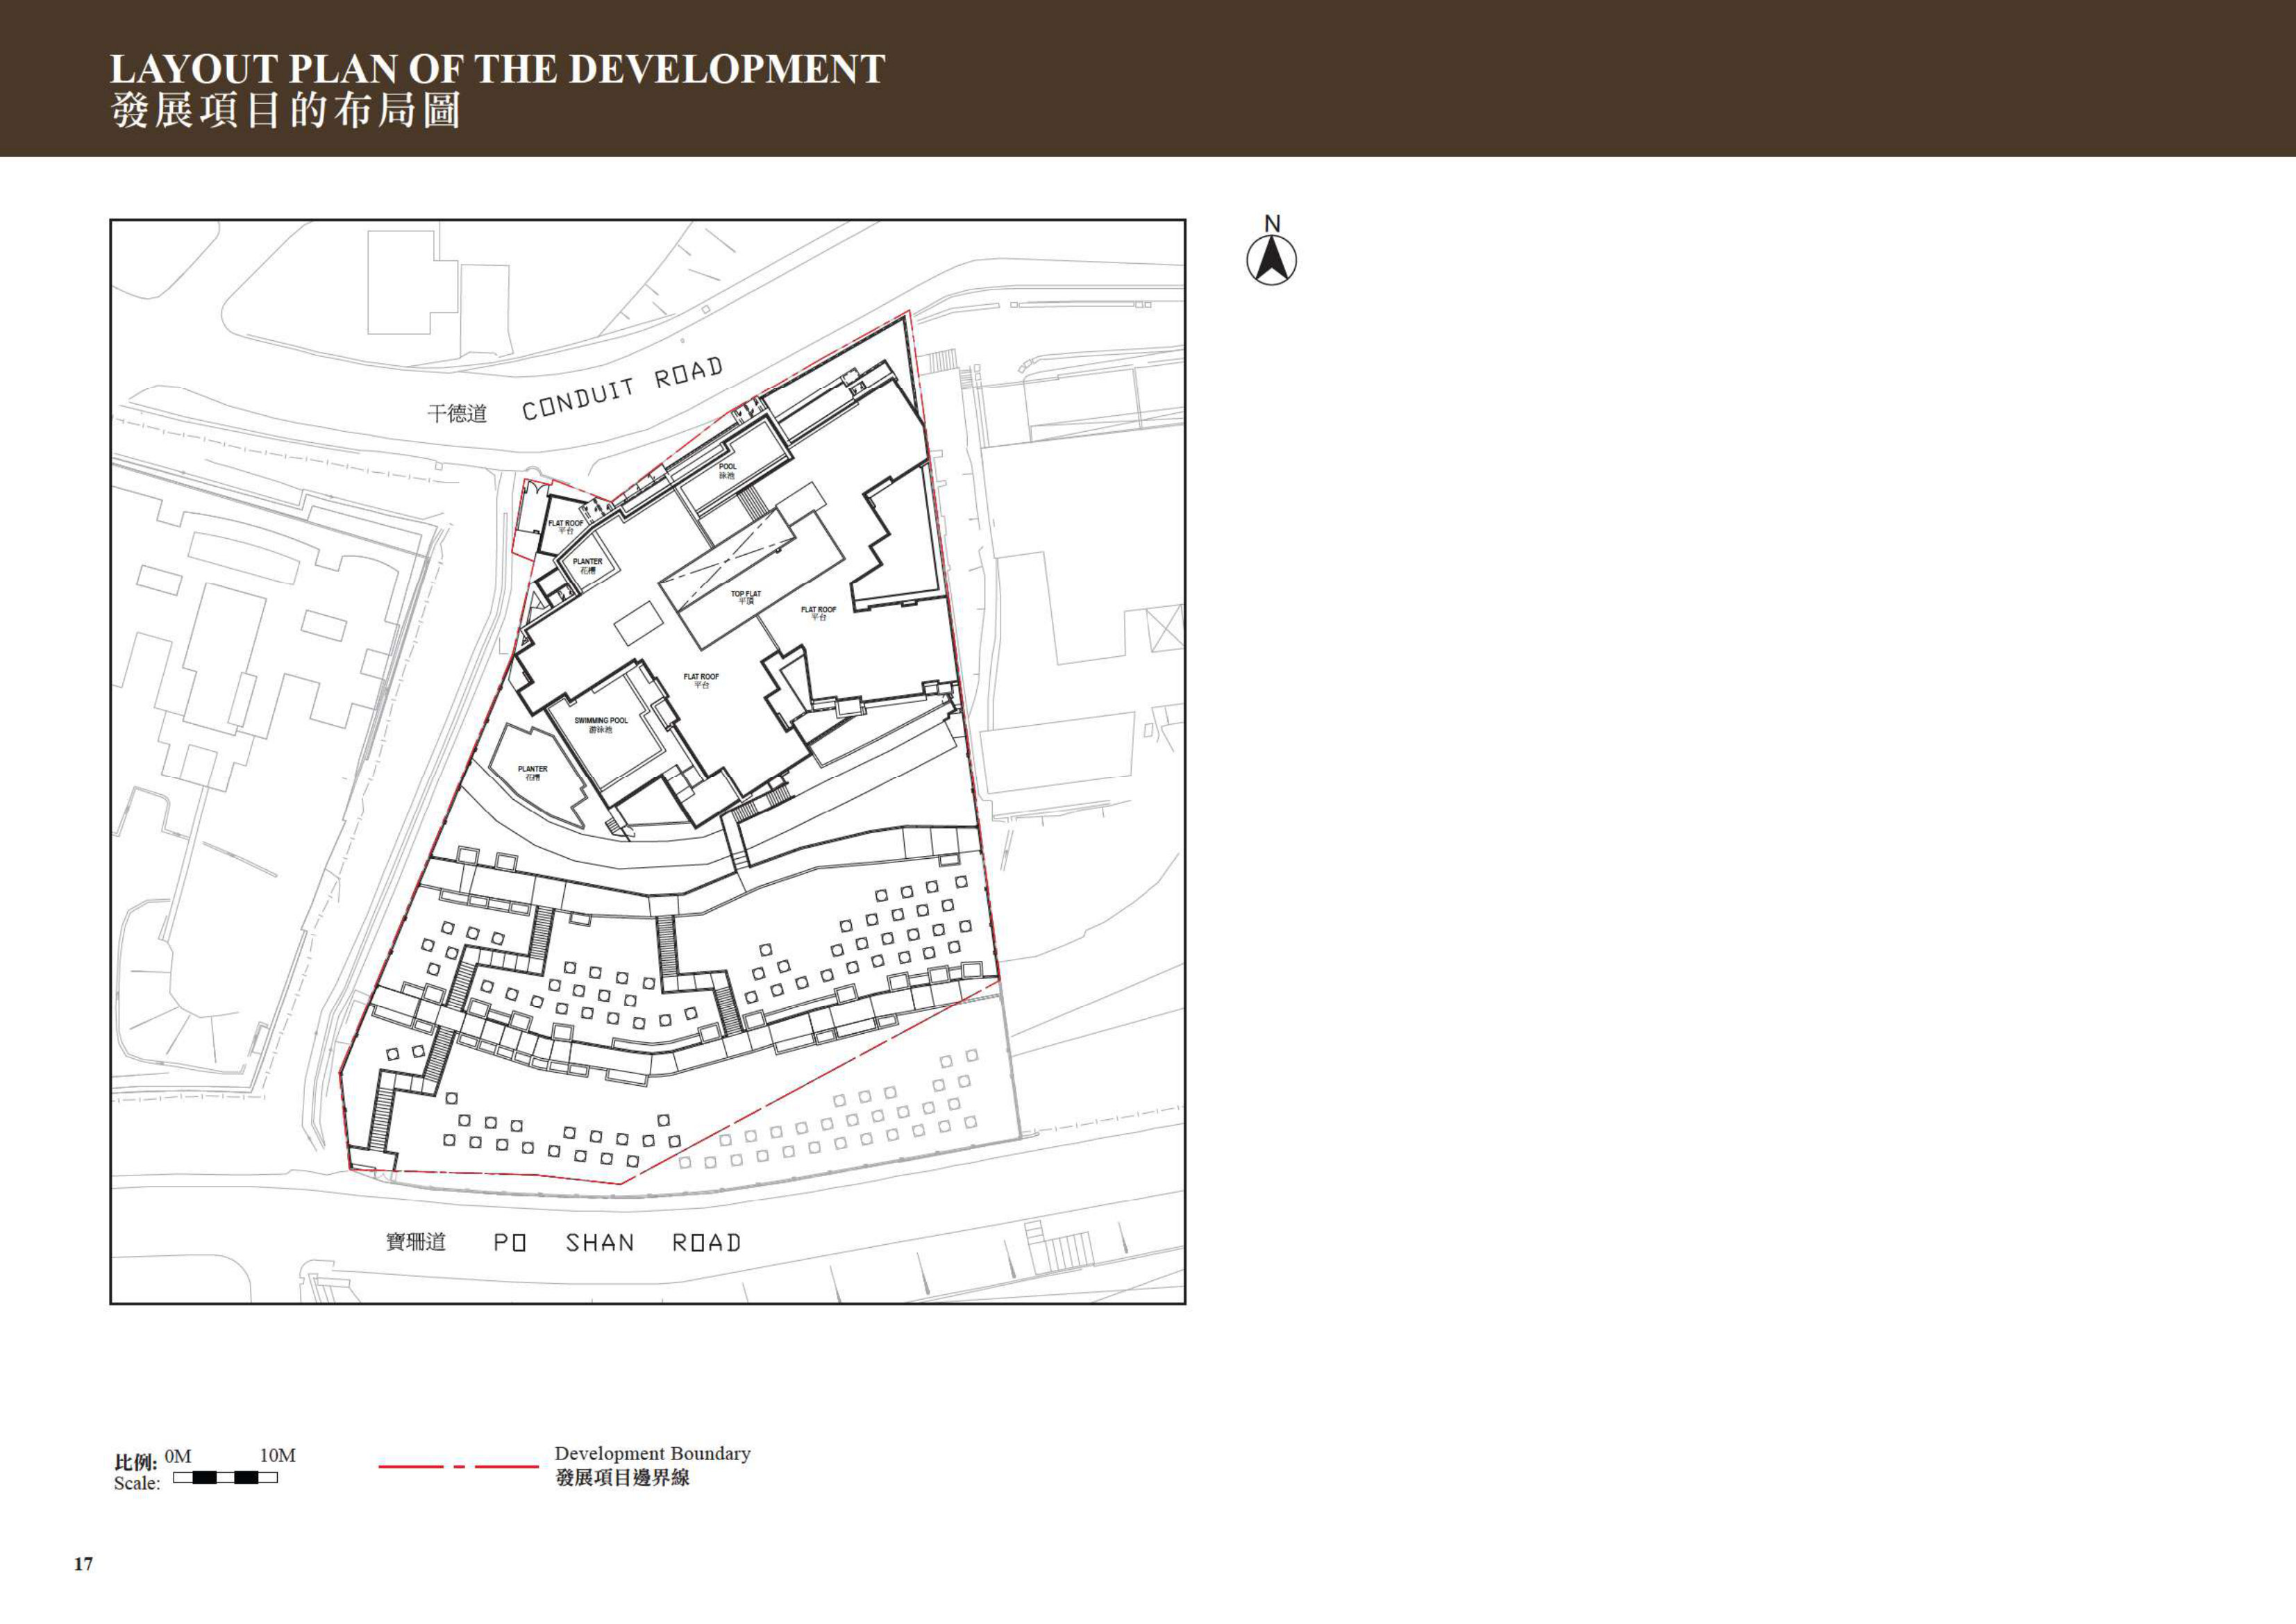This screenshot has height=1624, width=2296.
Task: Click the POOL label near Conduit Road
Action: point(727,470)
